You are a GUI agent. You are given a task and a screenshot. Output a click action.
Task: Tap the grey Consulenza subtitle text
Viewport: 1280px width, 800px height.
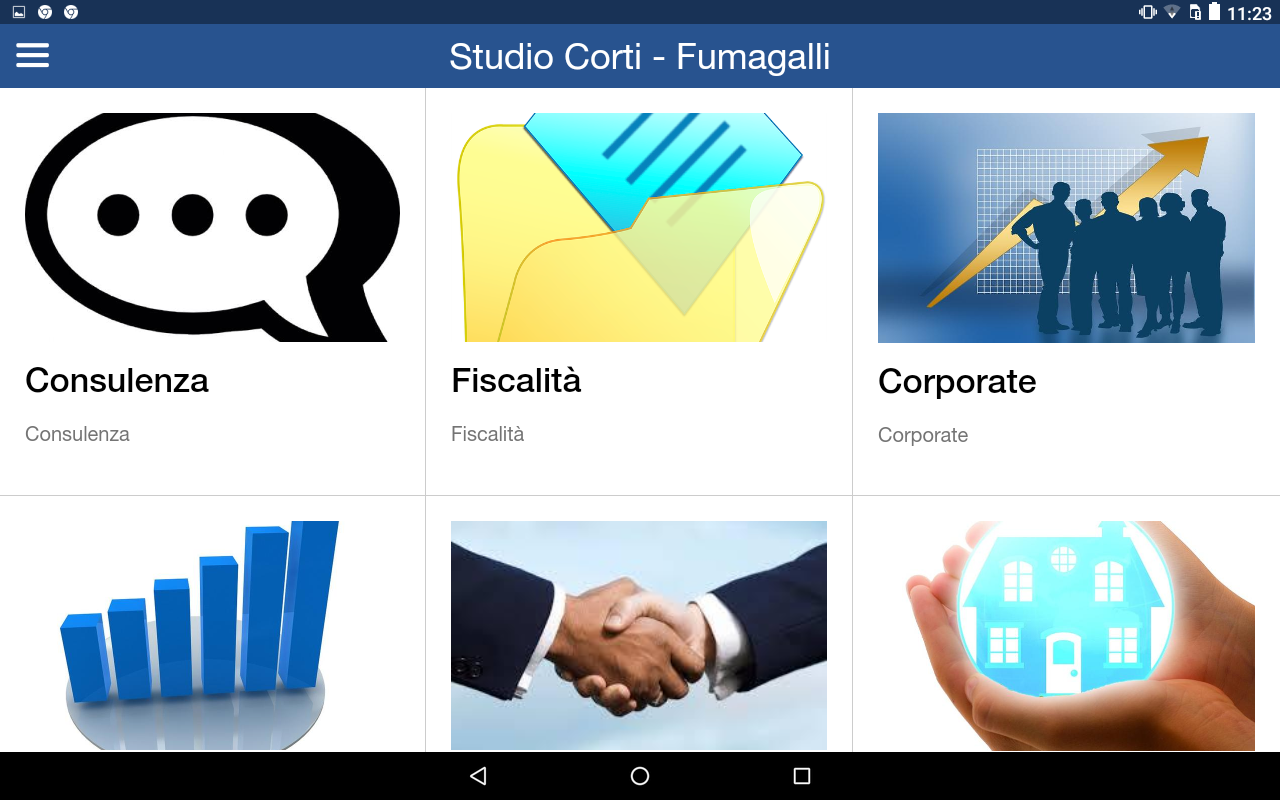pos(77,434)
